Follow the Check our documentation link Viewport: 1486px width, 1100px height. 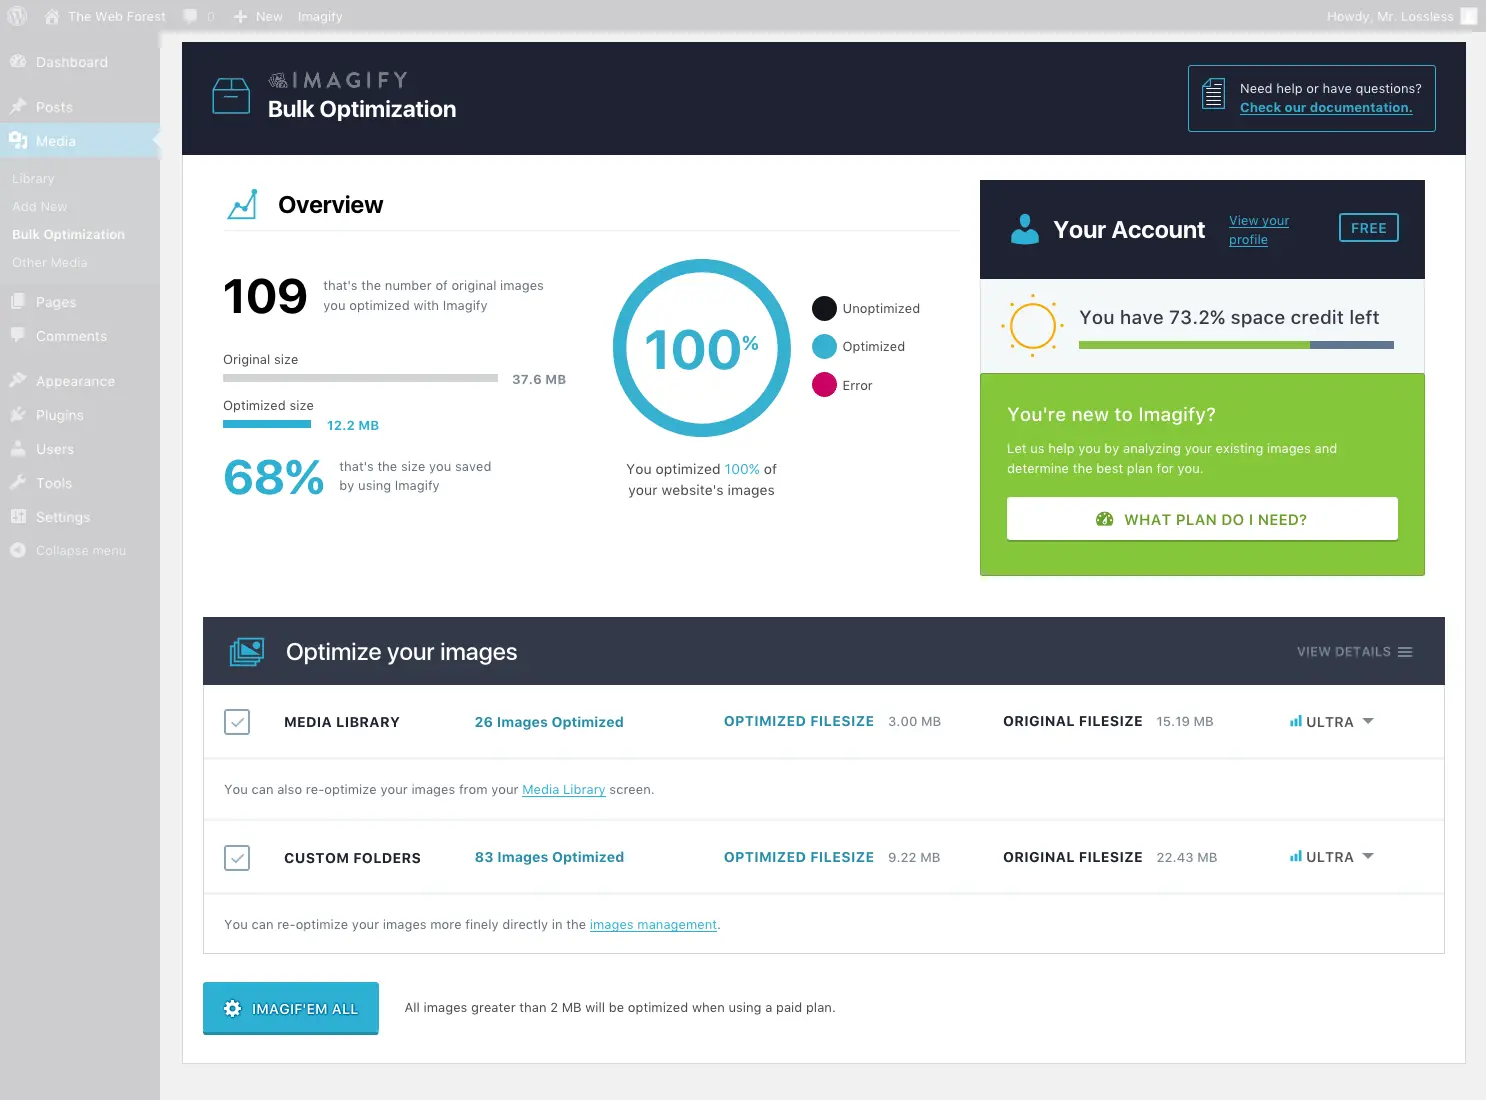coord(1326,107)
